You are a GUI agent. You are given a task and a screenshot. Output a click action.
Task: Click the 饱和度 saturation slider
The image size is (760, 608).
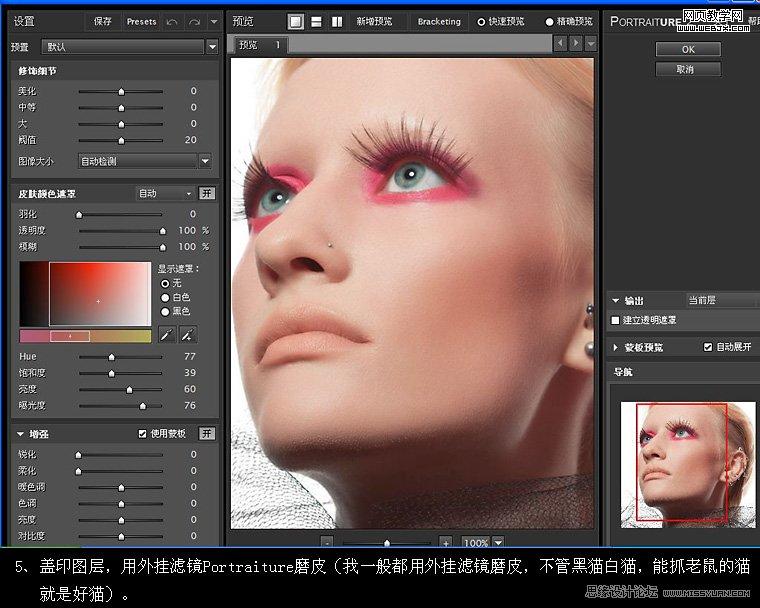pyautogui.click(x=121, y=373)
